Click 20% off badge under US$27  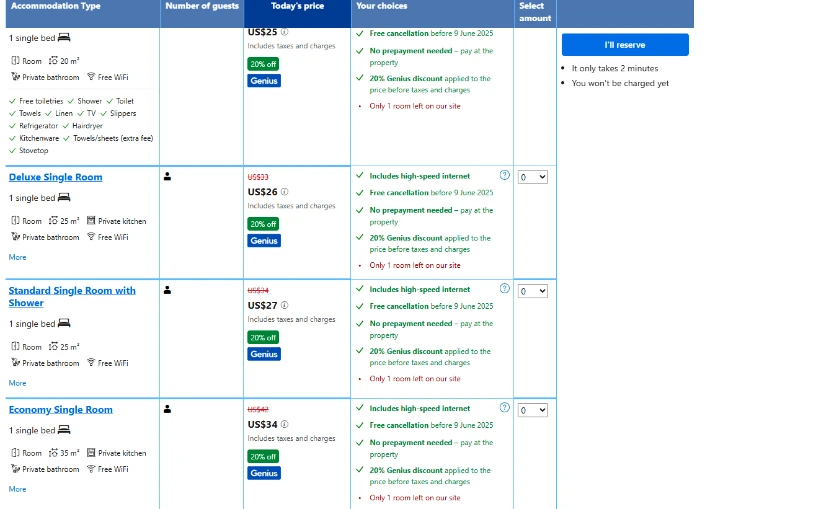263,337
